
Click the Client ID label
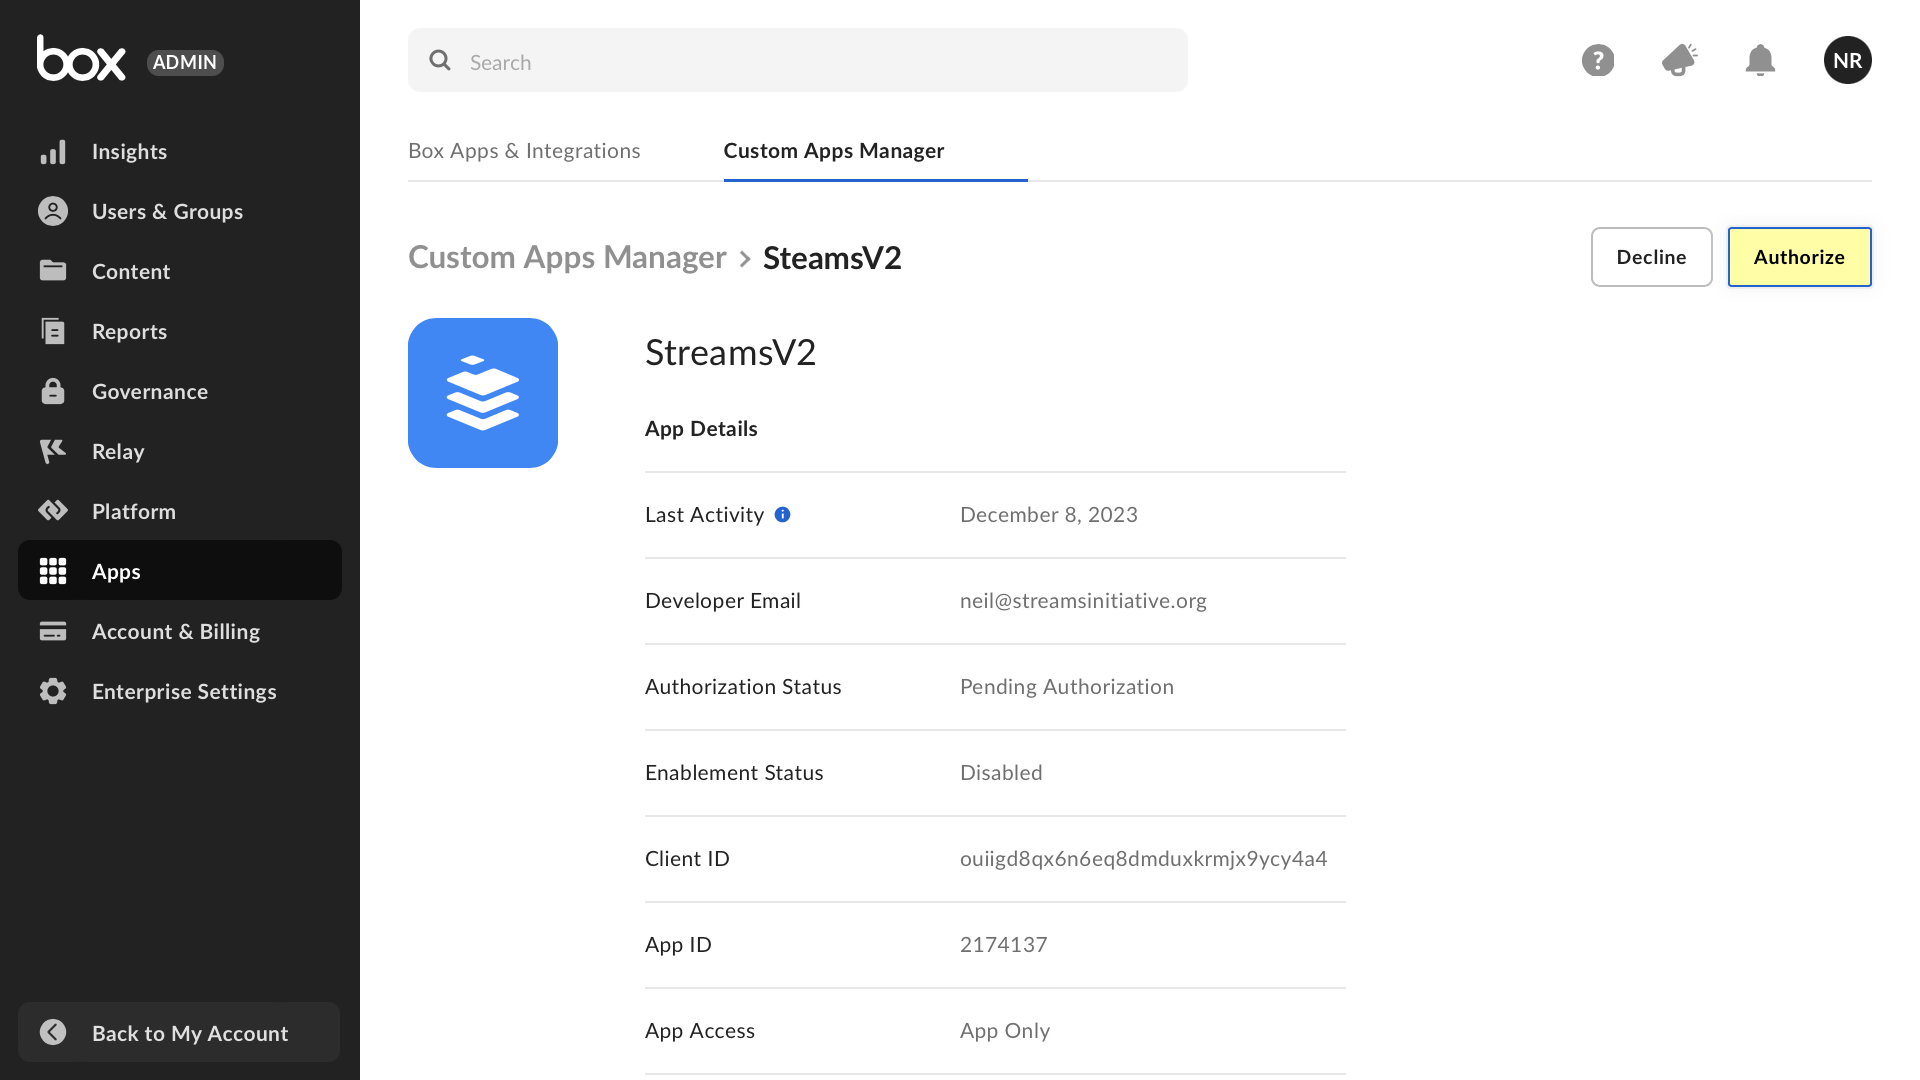[x=687, y=858]
